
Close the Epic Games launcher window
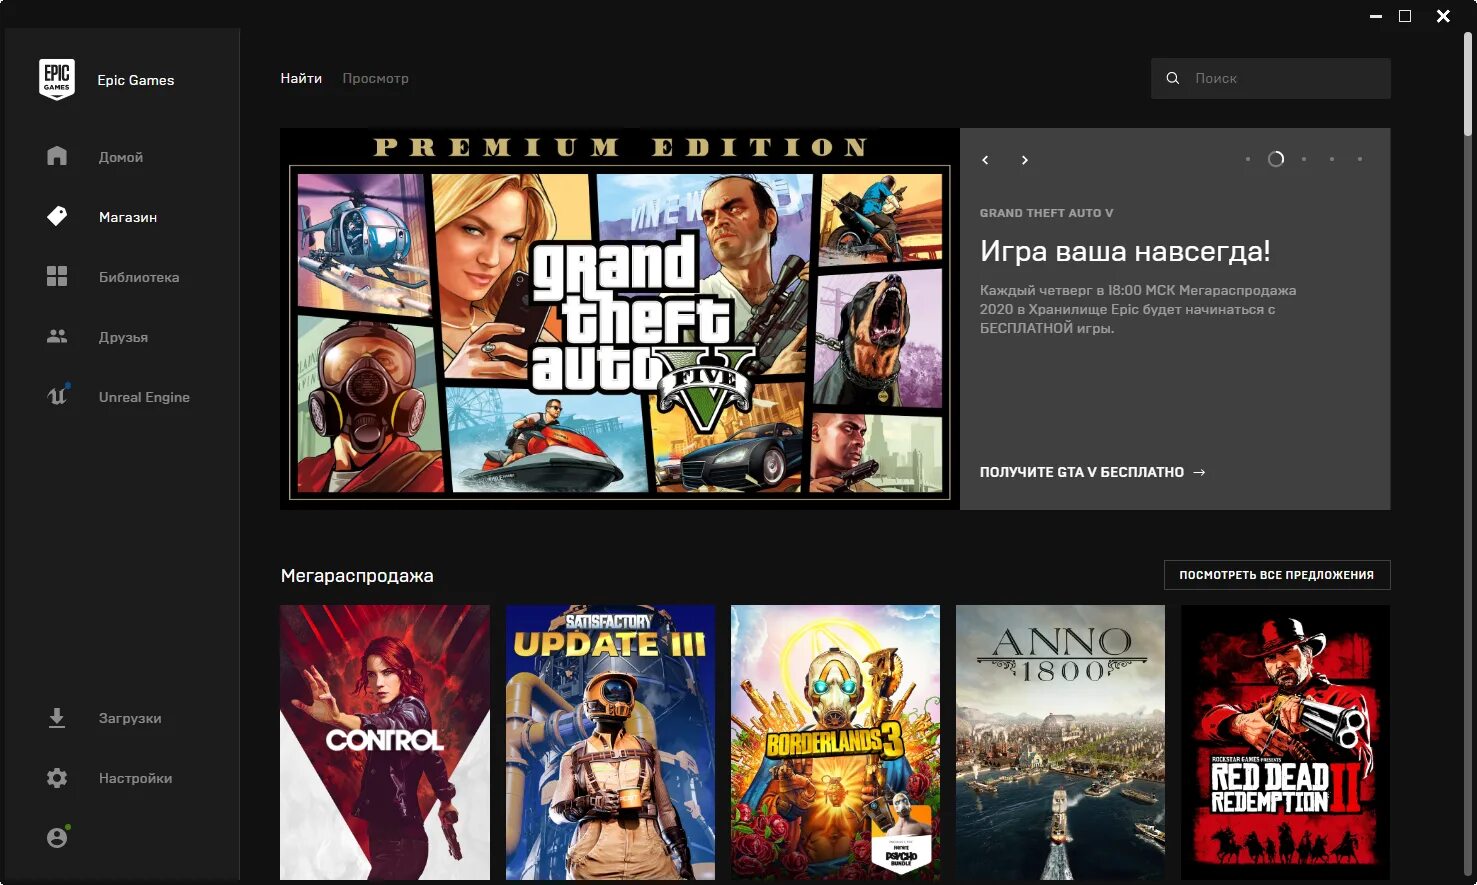1443,16
